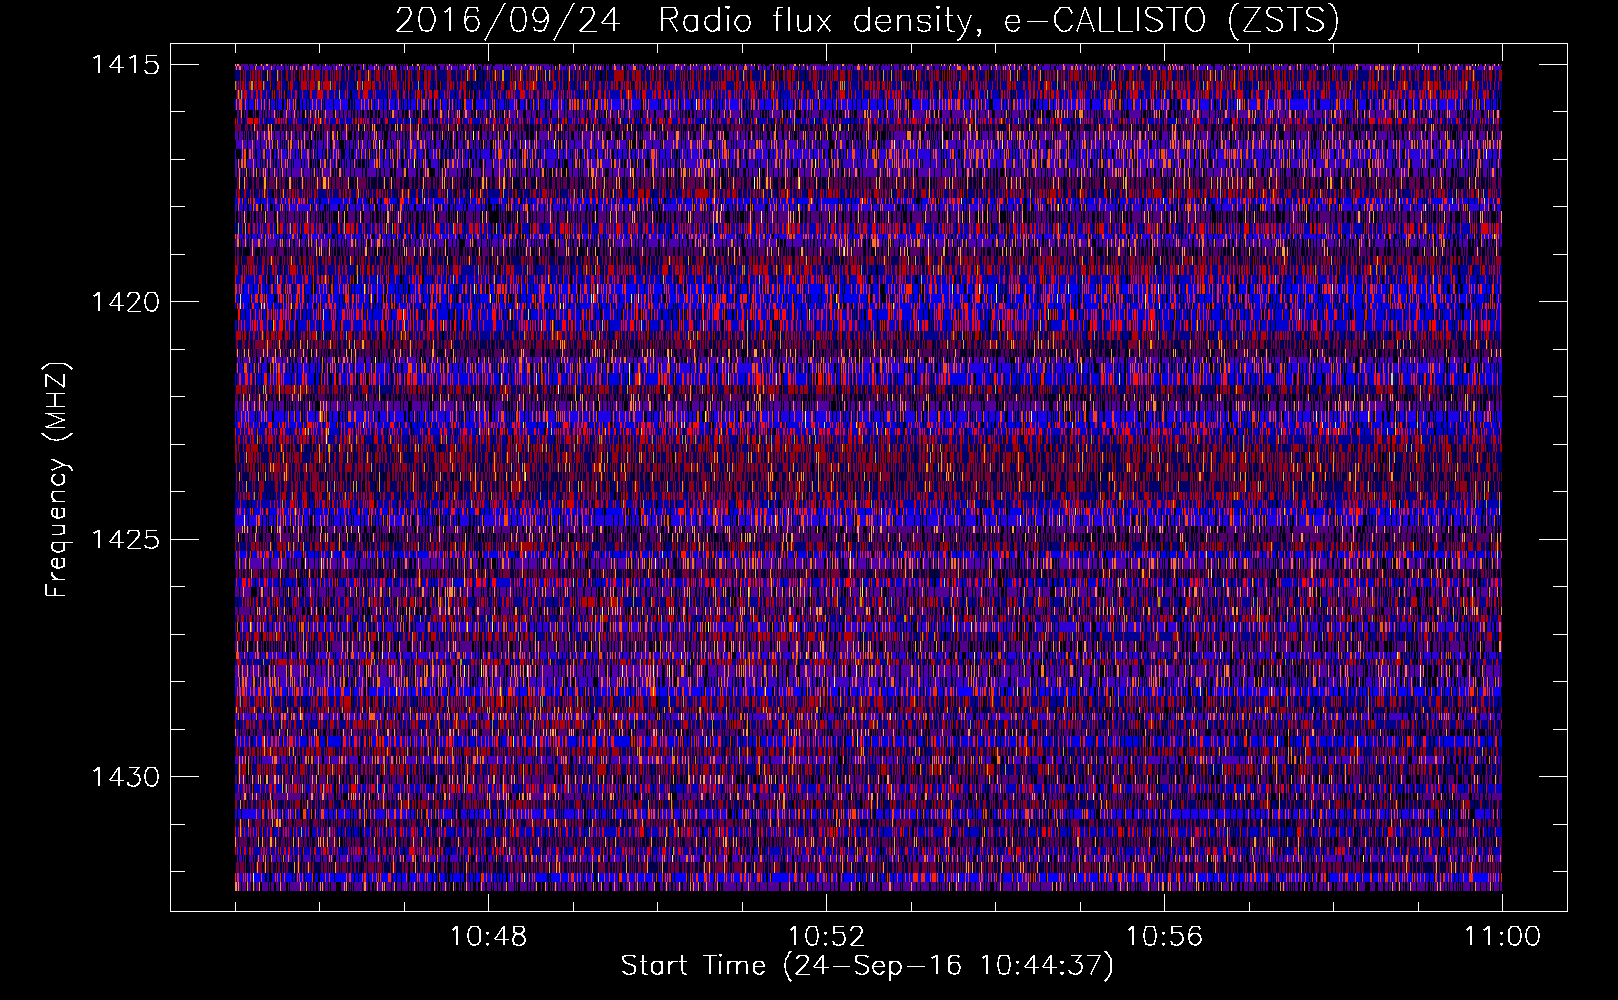
Task: Click the 1425 frequency axis label
Action: coord(125,540)
